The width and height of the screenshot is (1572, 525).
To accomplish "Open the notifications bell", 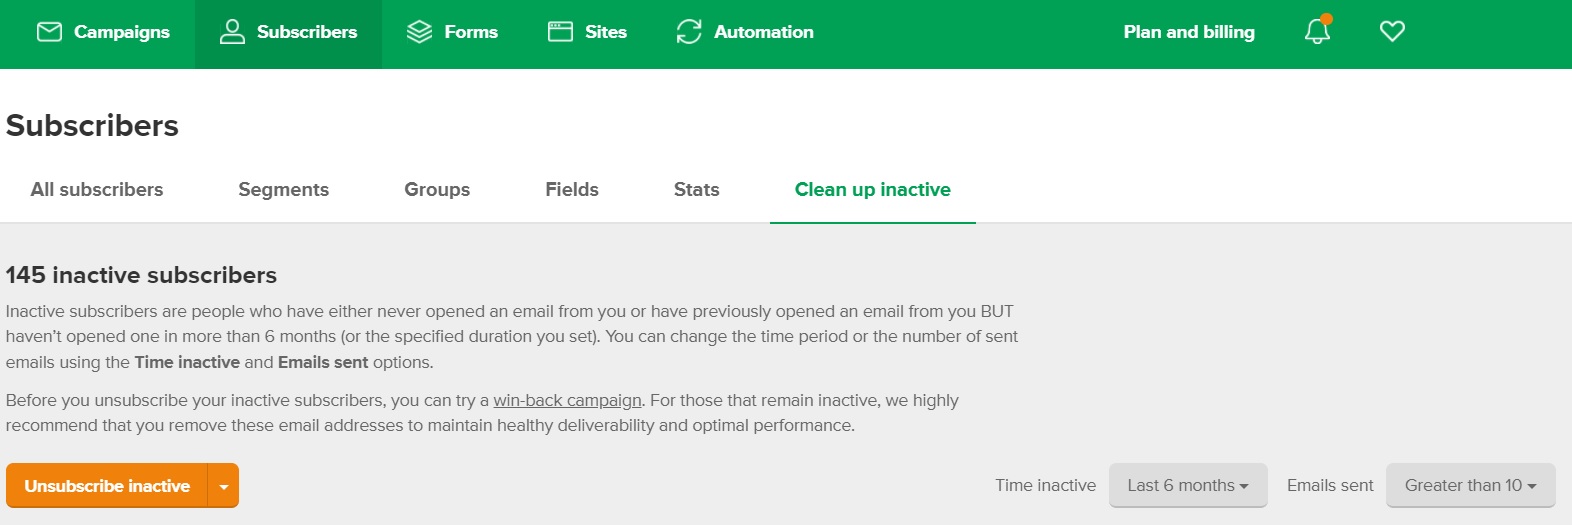I will (1318, 31).
